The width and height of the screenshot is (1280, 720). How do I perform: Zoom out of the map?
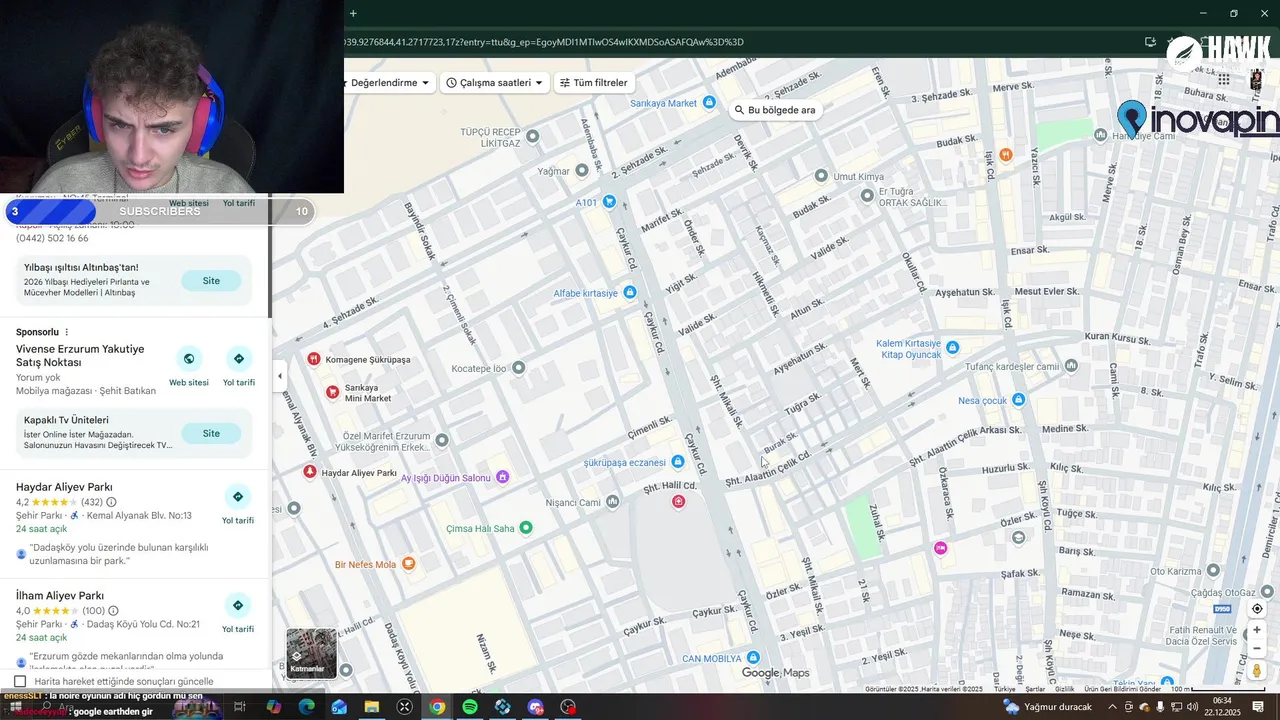point(1257,648)
